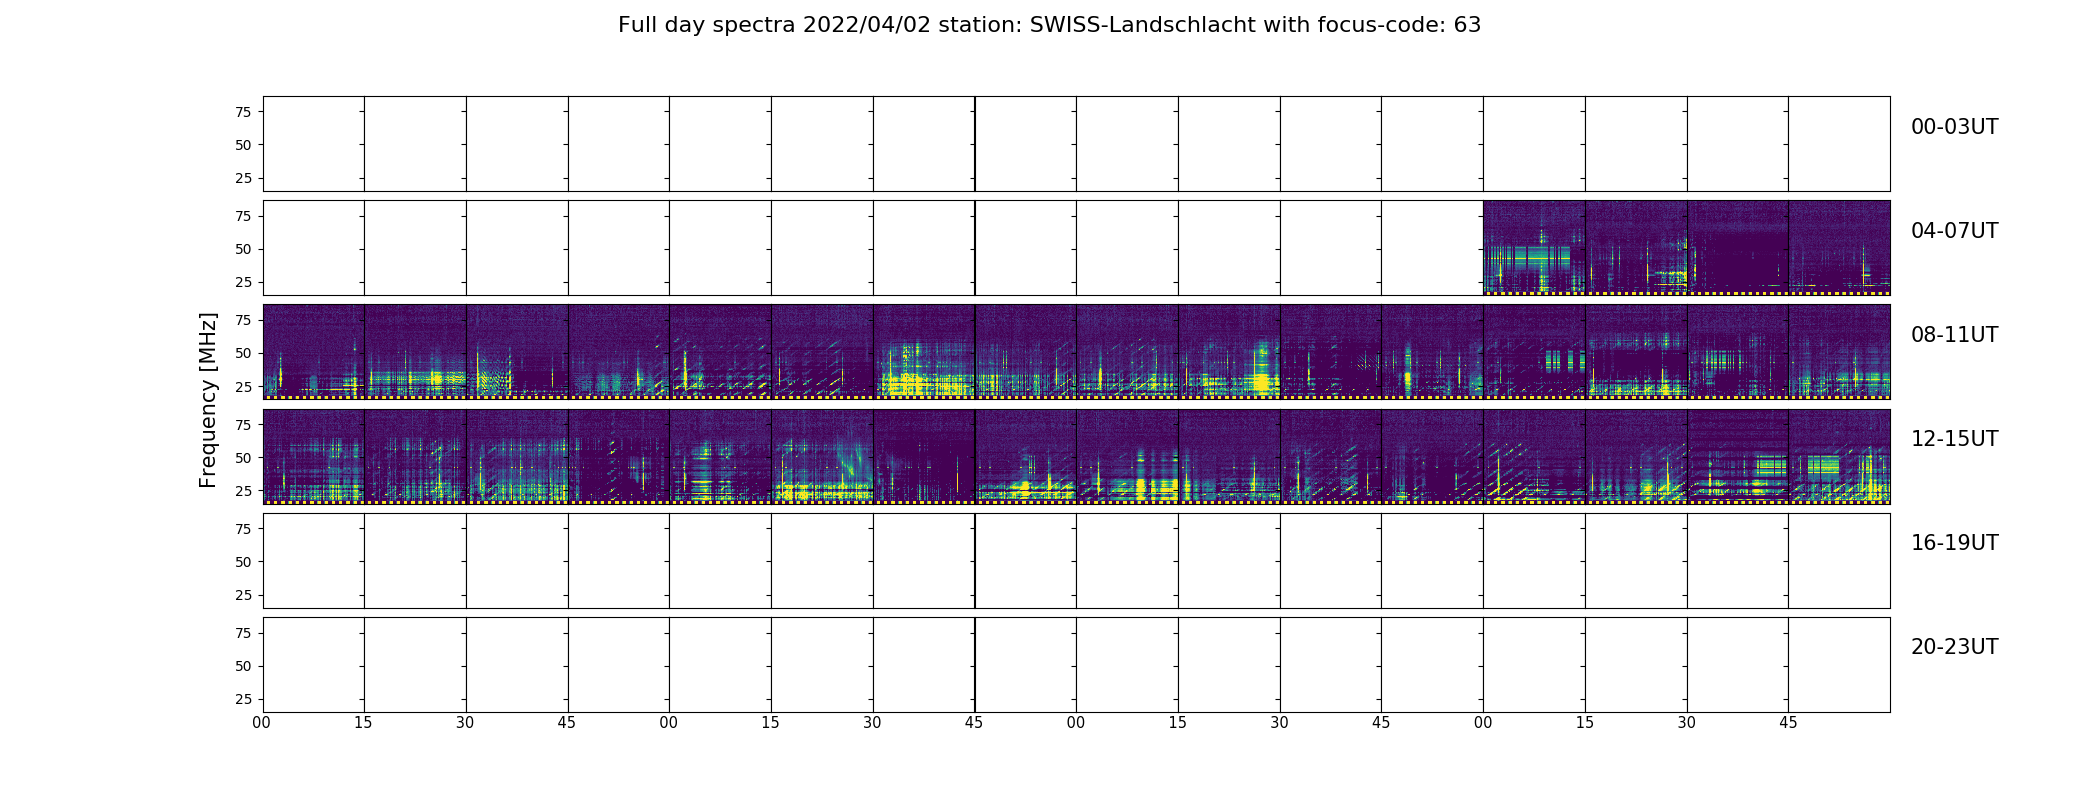Click the '25' tick of the 16-19UT row

pyautogui.click(x=243, y=594)
